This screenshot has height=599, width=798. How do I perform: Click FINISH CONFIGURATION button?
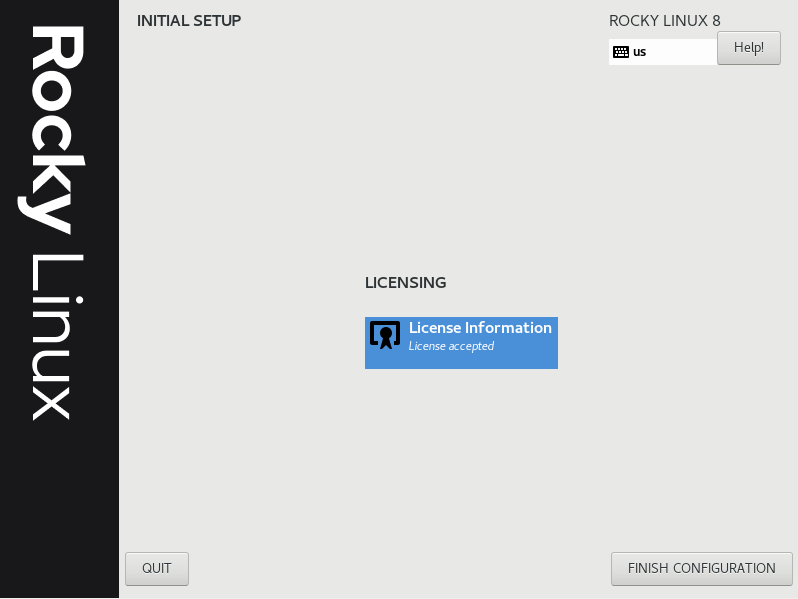pos(701,568)
